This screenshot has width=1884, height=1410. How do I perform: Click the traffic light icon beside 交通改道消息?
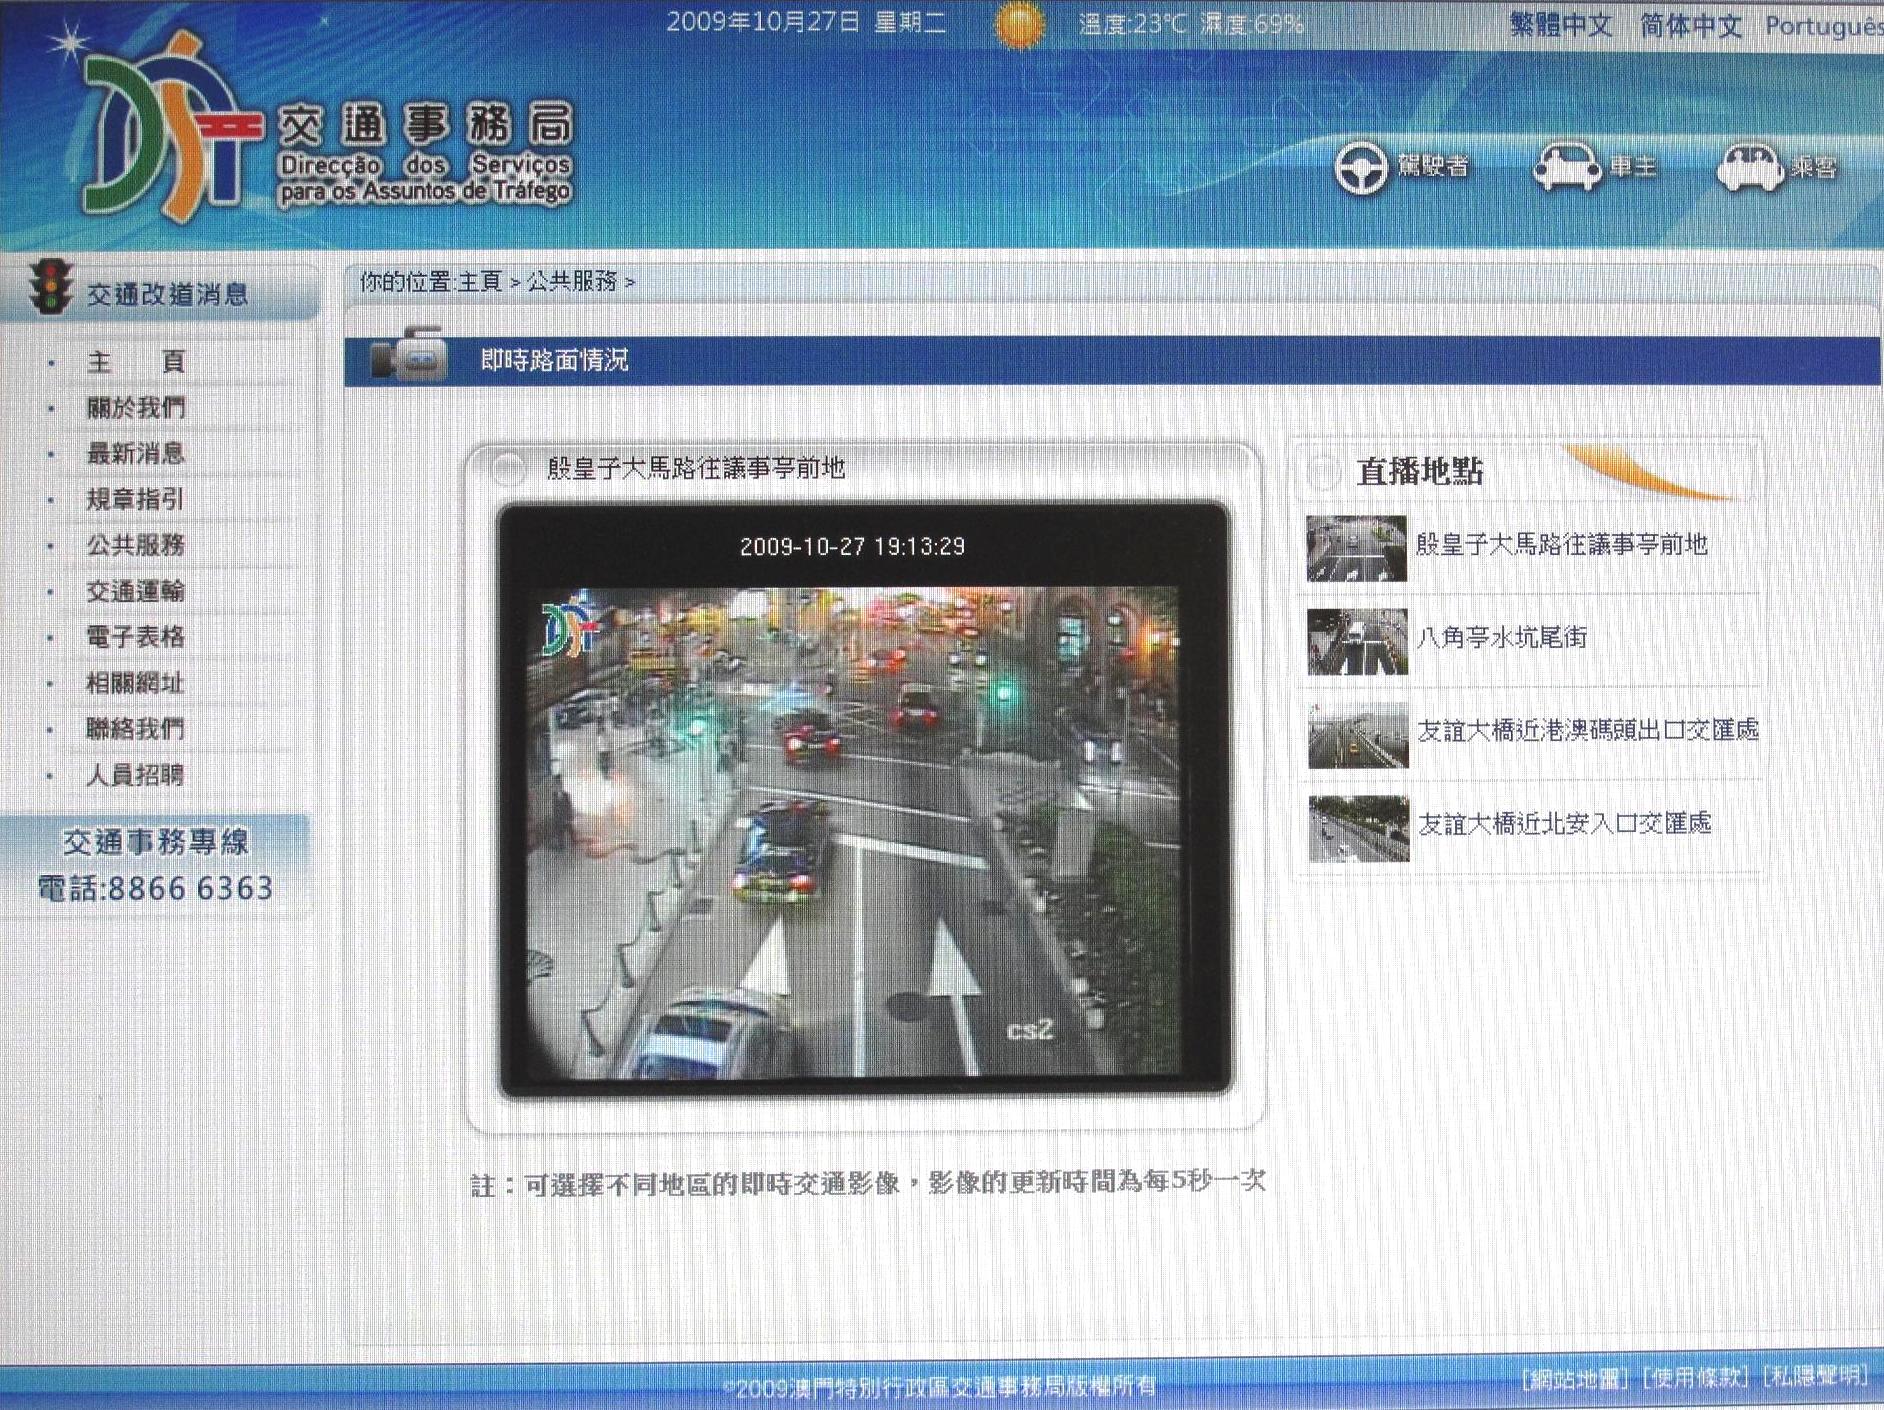tap(51, 288)
